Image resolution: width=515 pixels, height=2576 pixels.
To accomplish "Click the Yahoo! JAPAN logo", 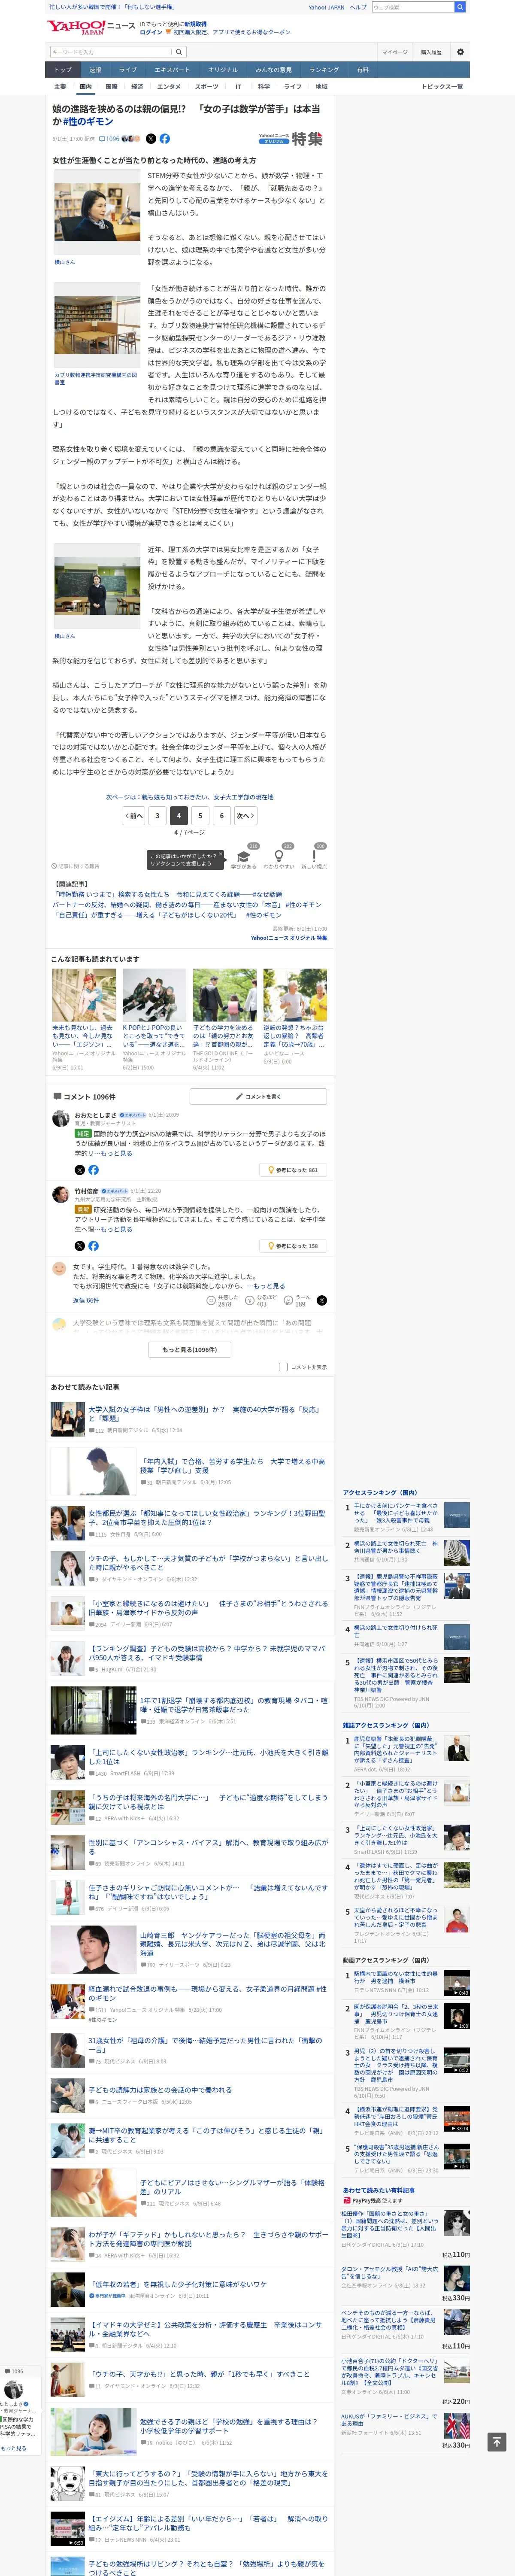I will [x=76, y=27].
